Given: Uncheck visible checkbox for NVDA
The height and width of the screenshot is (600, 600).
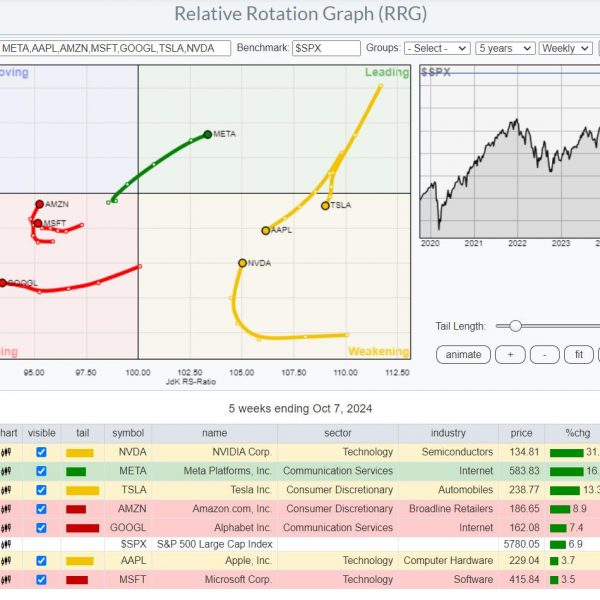Looking at the screenshot, I should point(41,452).
